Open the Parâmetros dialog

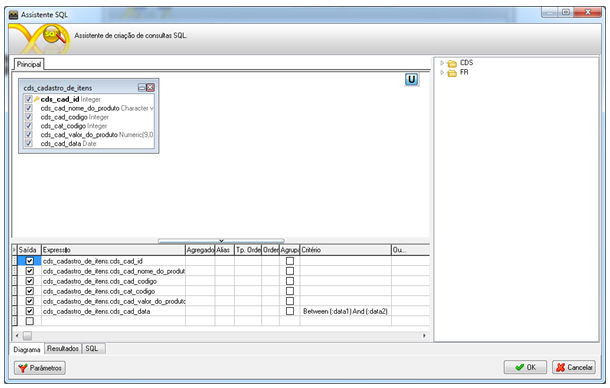pyautogui.click(x=40, y=368)
